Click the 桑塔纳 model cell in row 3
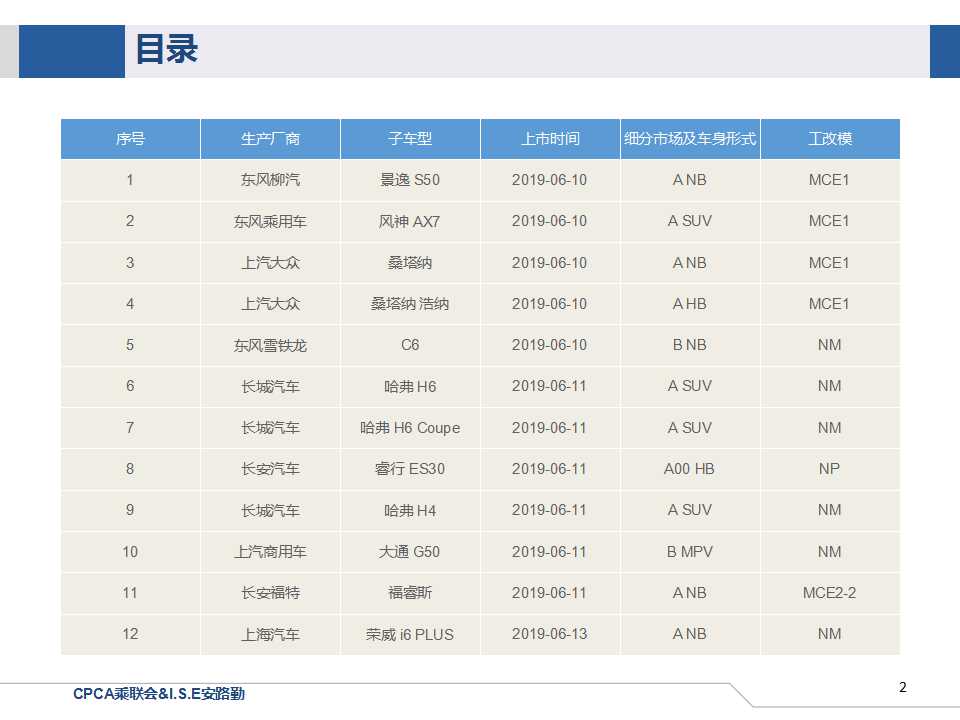Image resolution: width=960 pixels, height=720 pixels. [x=410, y=263]
